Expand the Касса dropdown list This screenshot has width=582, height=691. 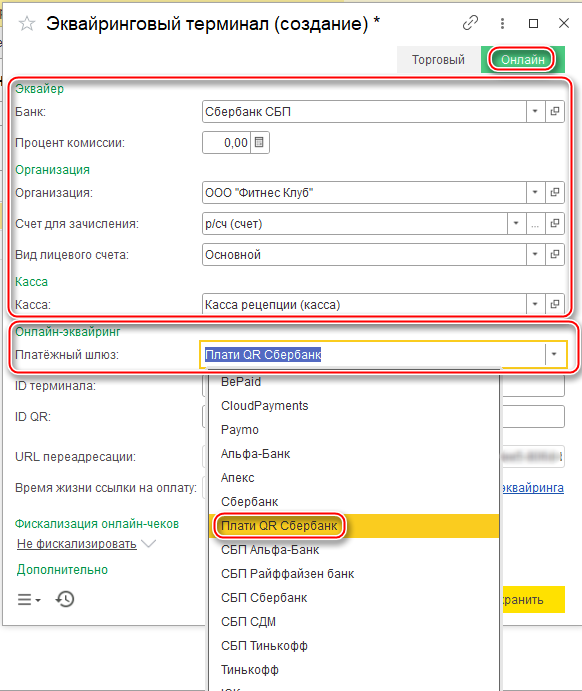tap(535, 304)
